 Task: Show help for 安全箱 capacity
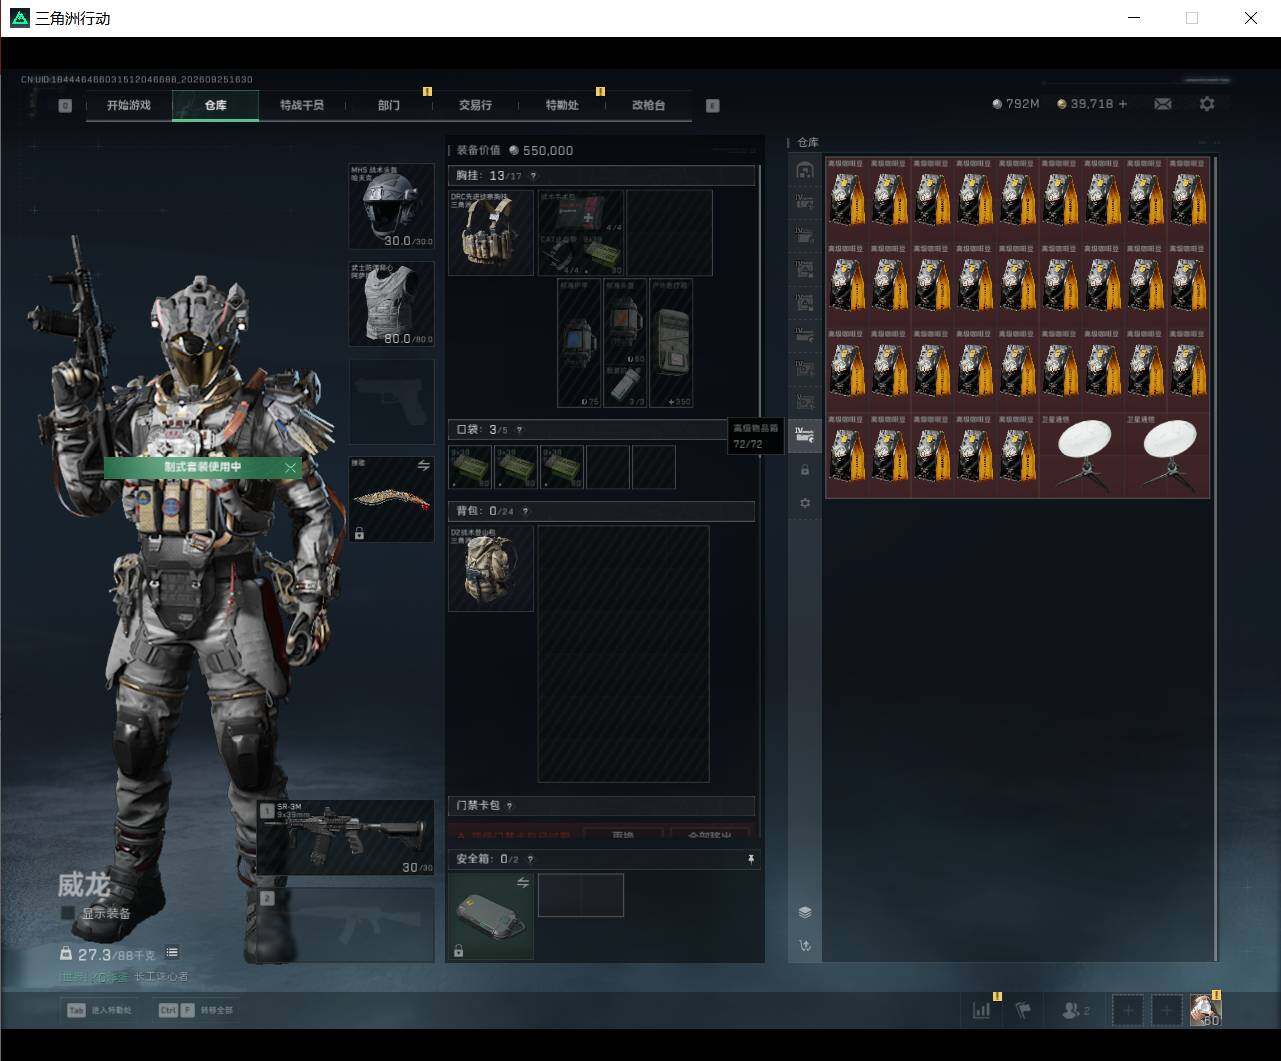(530, 859)
